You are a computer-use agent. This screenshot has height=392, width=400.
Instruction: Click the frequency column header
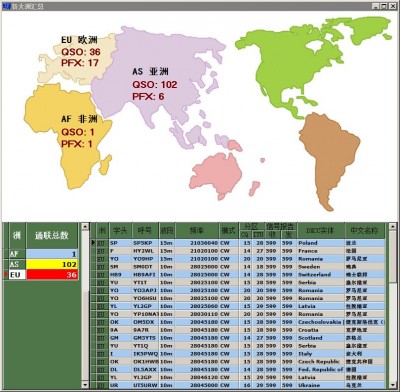point(197,230)
